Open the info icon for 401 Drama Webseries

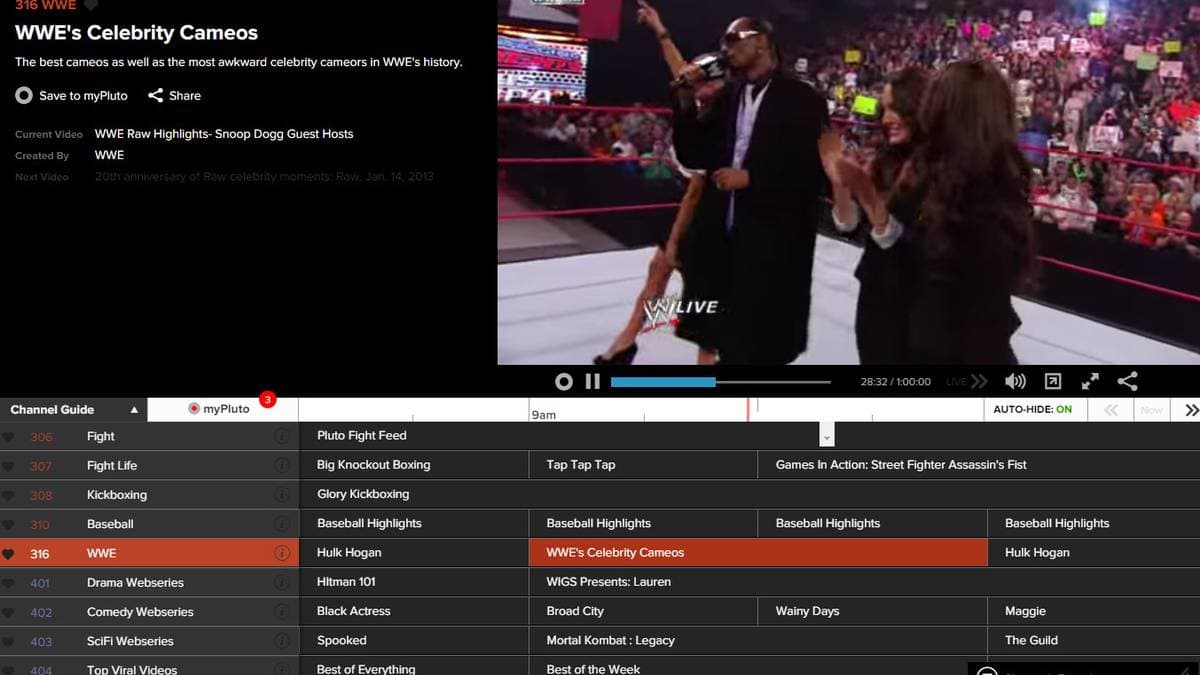pyautogui.click(x=282, y=582)
